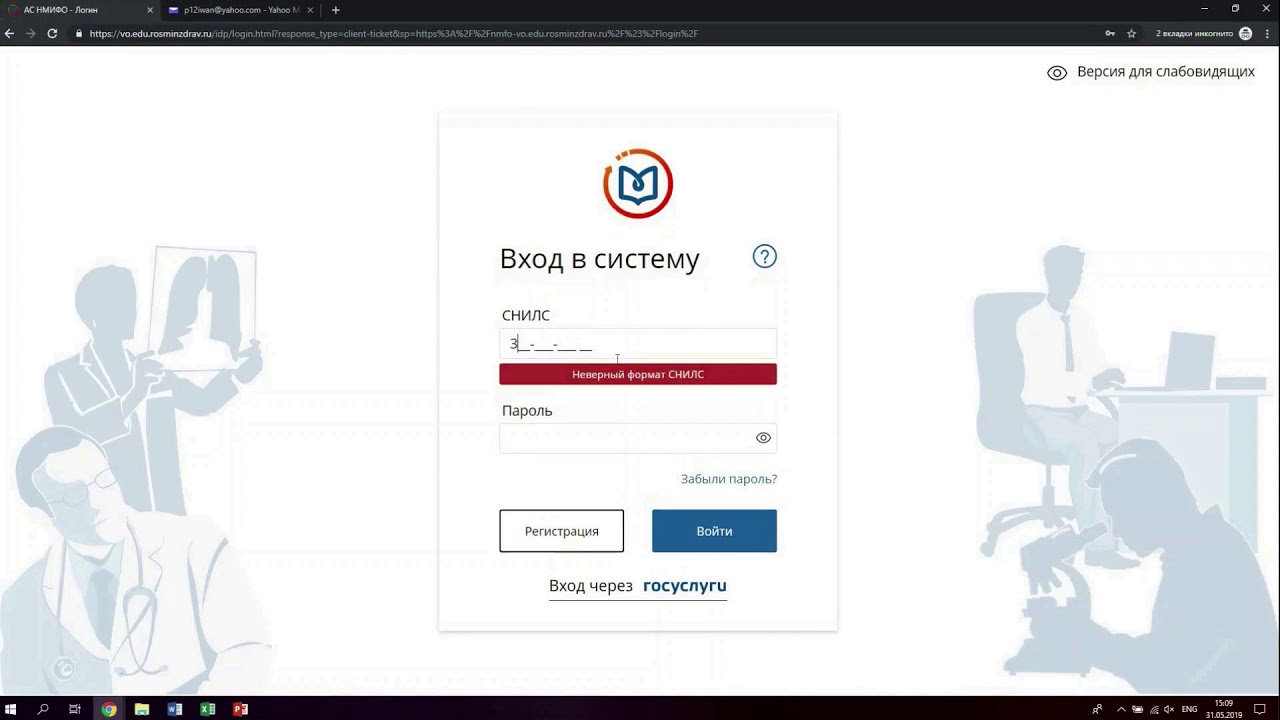Image resolution: width=1280 pixels, height=720 pixels.
Task: Check battery status tray icon
Action: pyautogui.click(x=1137, y=709)
